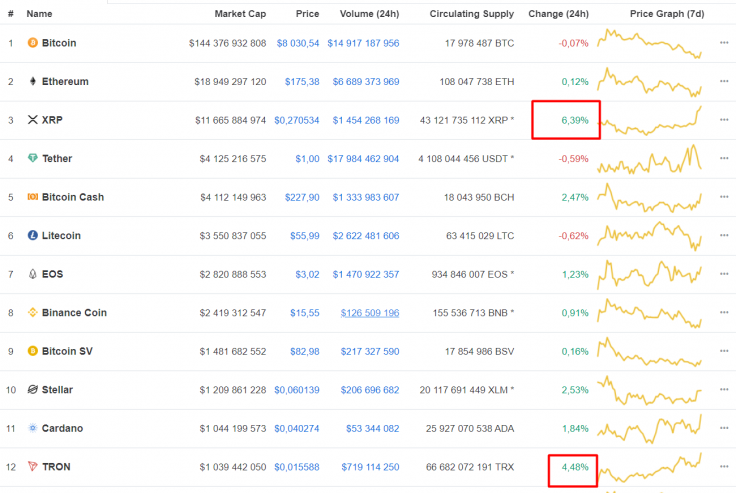The height and width of the screenshot is (493, 736).
Task: Open the Tether 7d price graph
Action: [649, 159]
